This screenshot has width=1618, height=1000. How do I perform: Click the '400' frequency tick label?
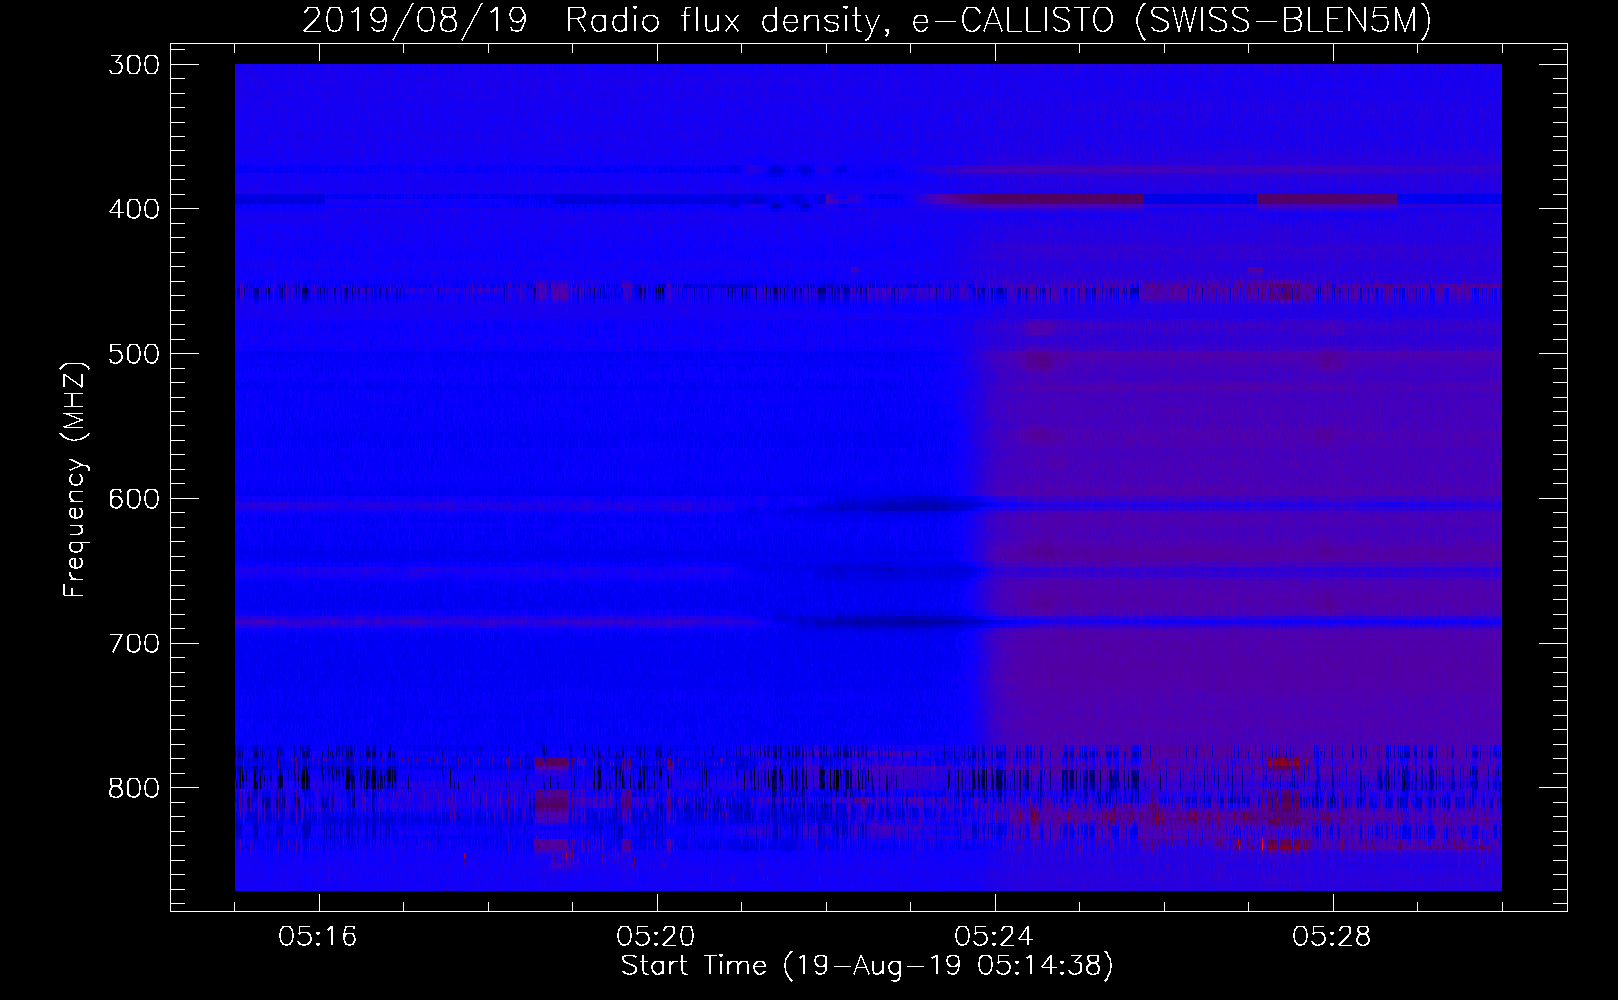click(132, 209)
